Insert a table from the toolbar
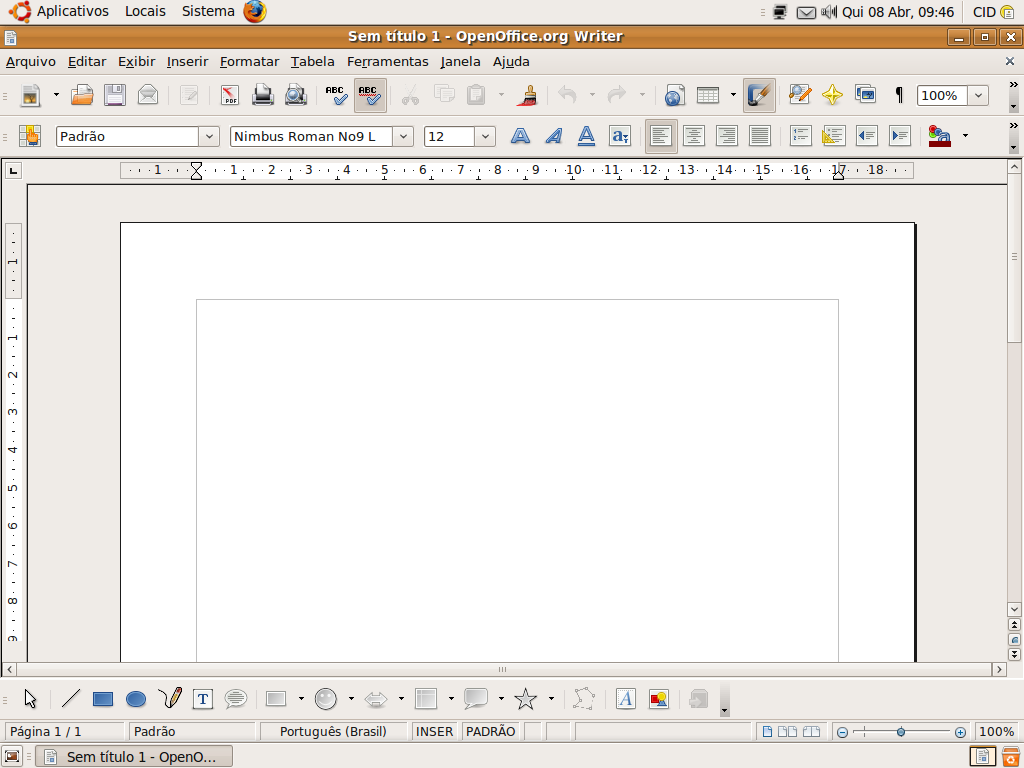This screenshot has height=768, width=1024. pos(707,95)
